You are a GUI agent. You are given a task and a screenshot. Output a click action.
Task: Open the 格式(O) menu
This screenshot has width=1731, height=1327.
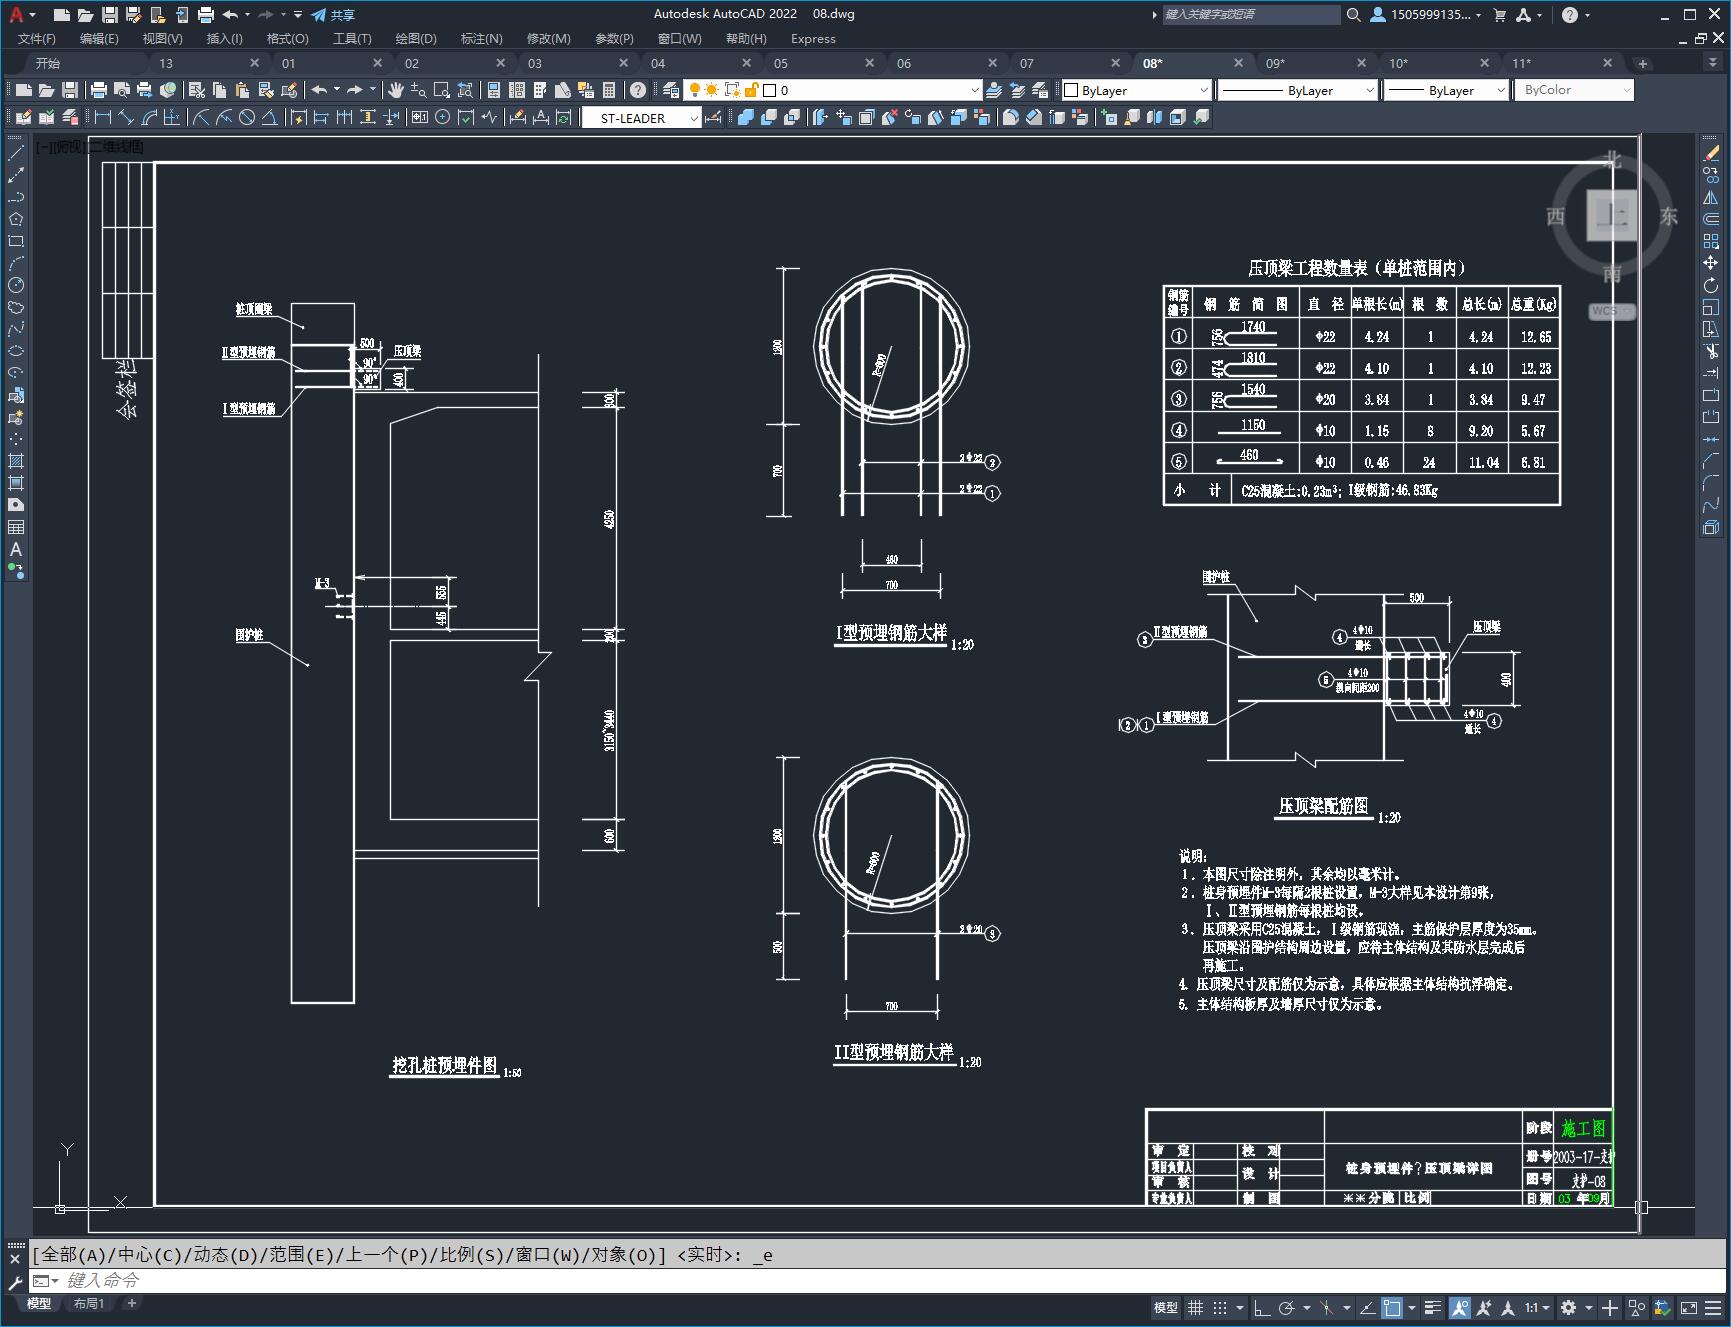pos(288,39)
